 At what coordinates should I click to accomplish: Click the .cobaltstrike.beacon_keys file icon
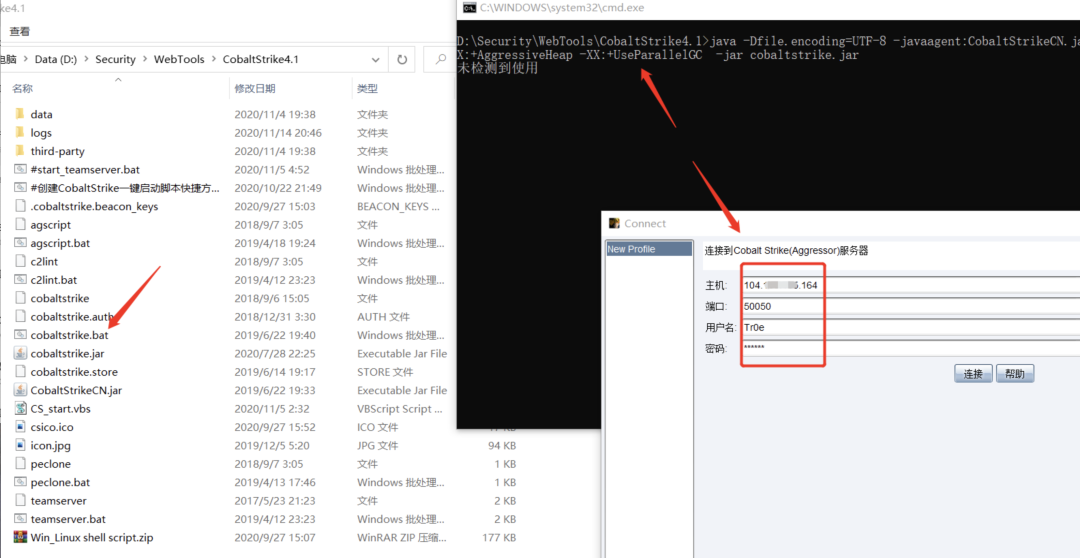pos(20,206)
